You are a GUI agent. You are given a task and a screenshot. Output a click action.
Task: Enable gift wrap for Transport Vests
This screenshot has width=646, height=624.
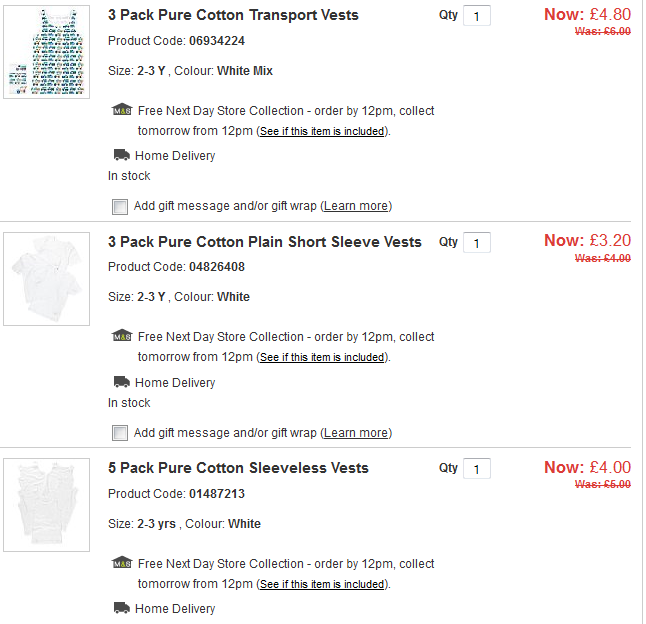tap(120, 207)
